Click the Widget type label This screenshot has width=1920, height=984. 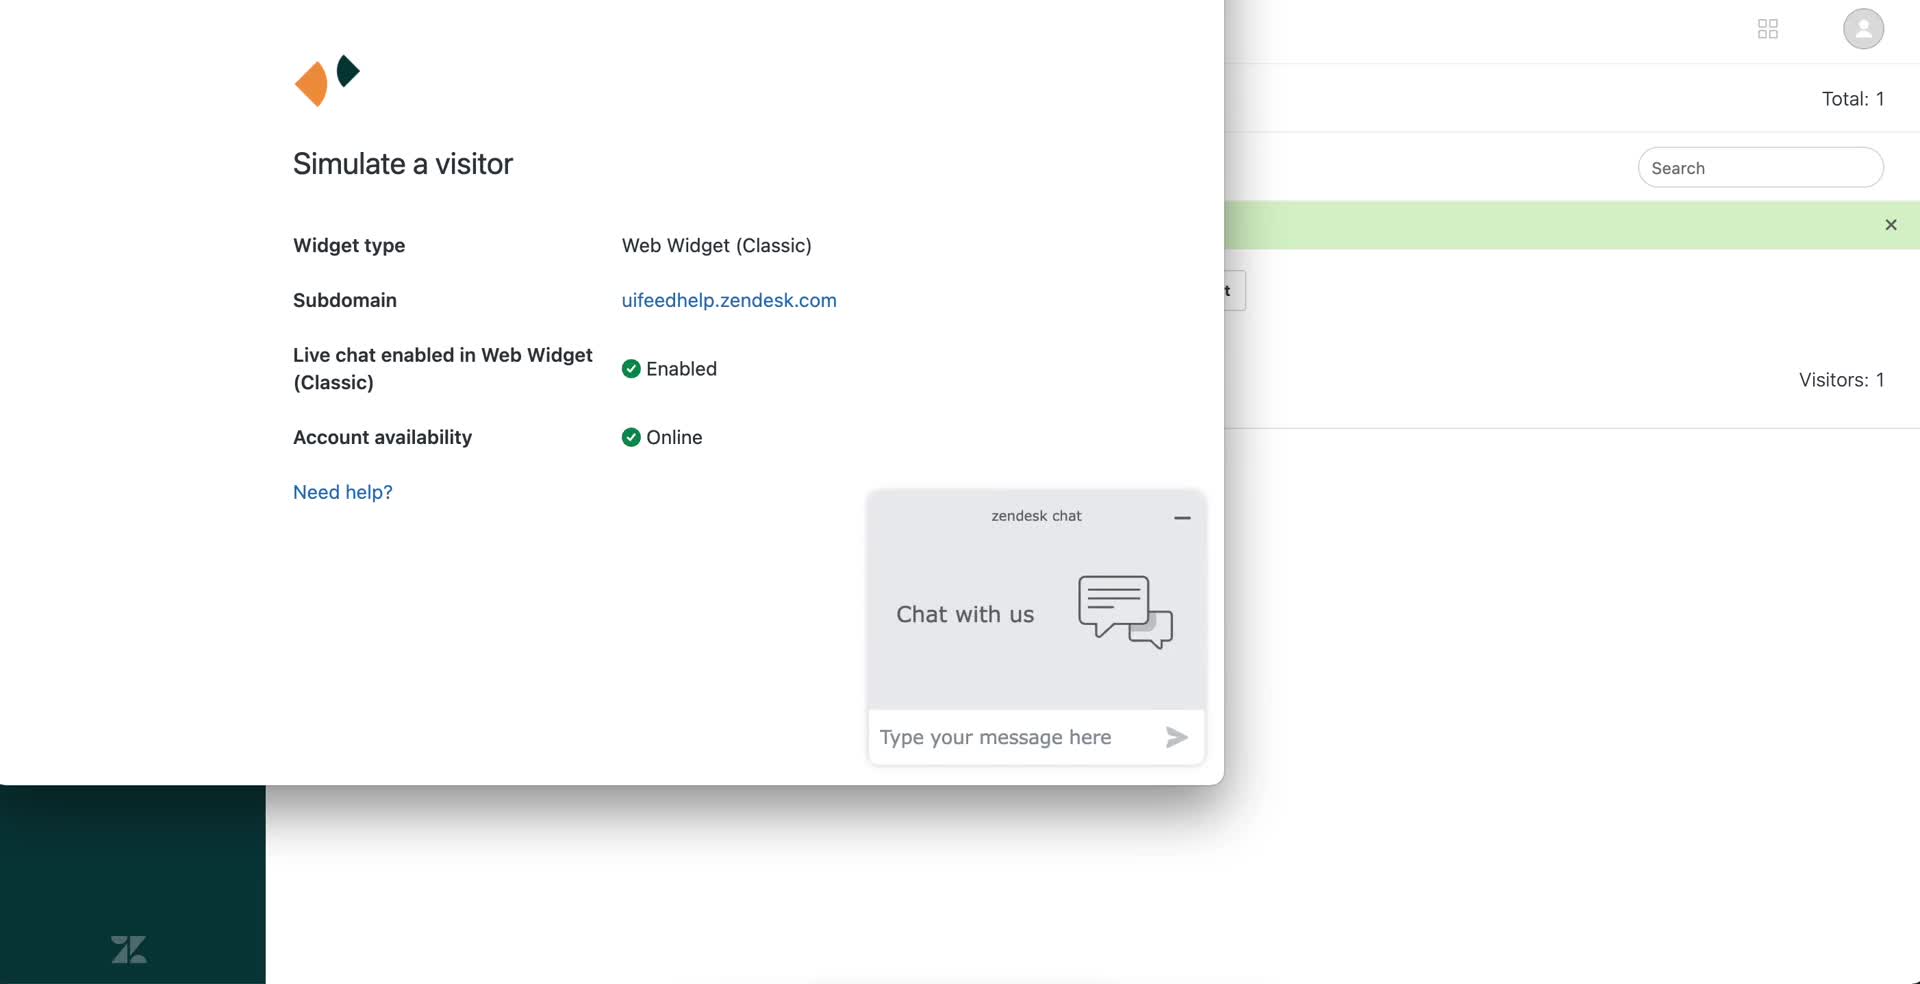(x=349, y=245)
